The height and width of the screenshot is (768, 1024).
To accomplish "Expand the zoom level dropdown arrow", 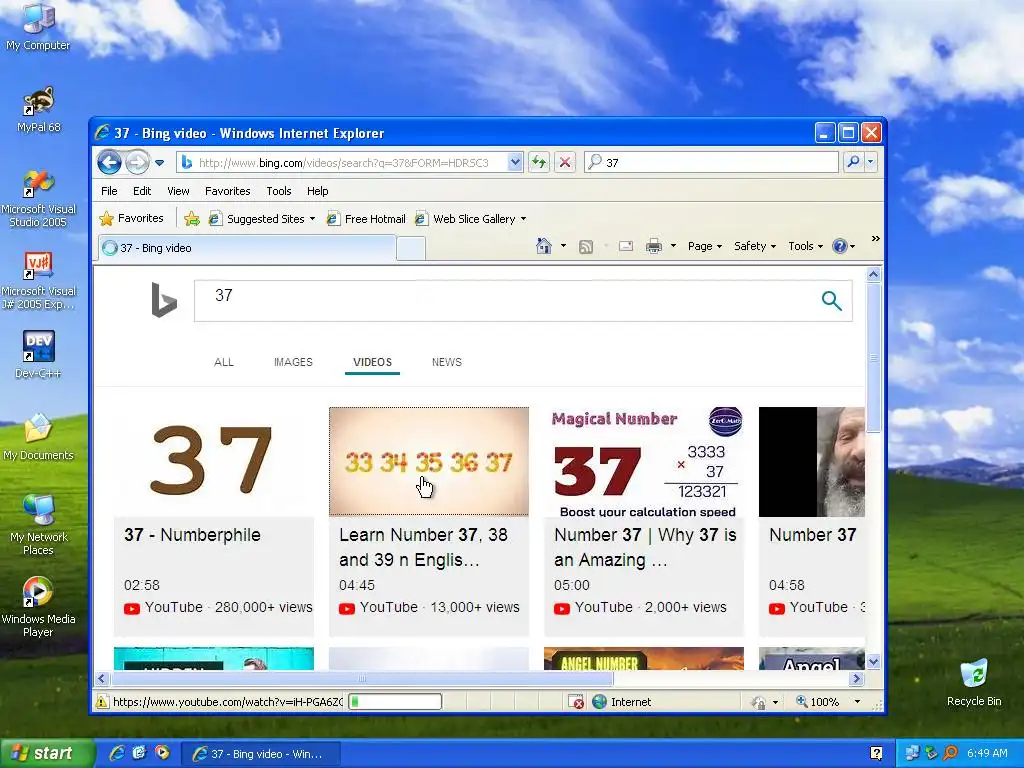I will pyautogui.click(x=857, y=702).
